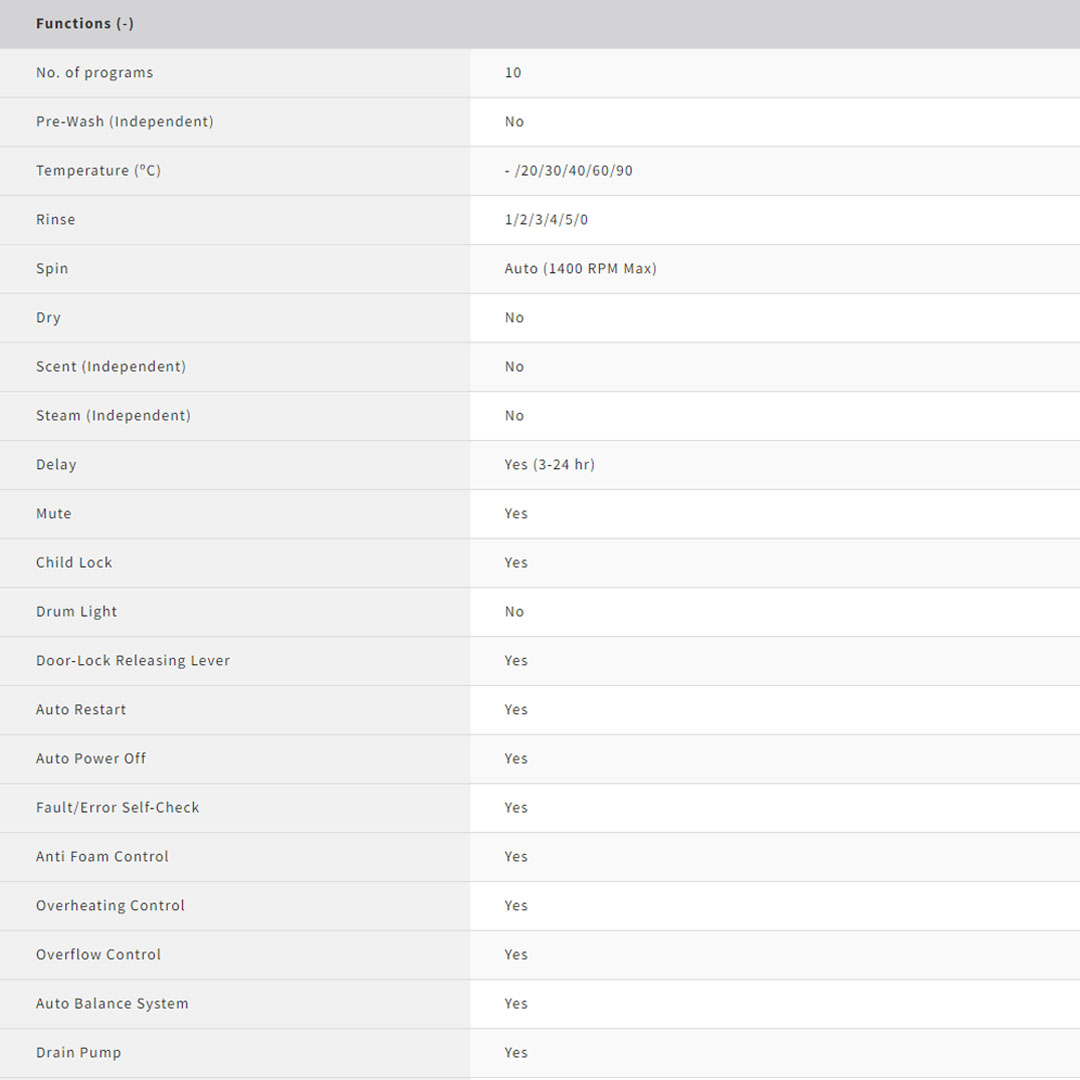Viewport: 1080px width, 1080px height.
Task: Click the Door-Lock Releasing Lever label
Action: tap(133, 660)
